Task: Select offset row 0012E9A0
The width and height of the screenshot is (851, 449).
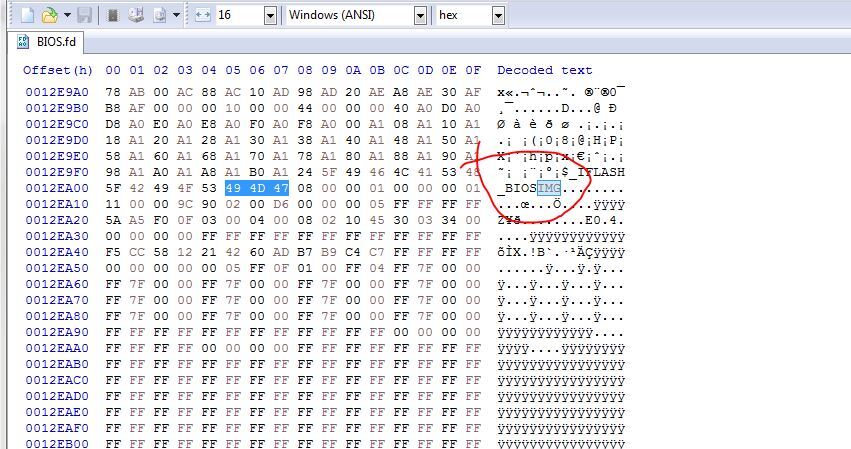Action: pyautogui.click(x=57, y=92)
